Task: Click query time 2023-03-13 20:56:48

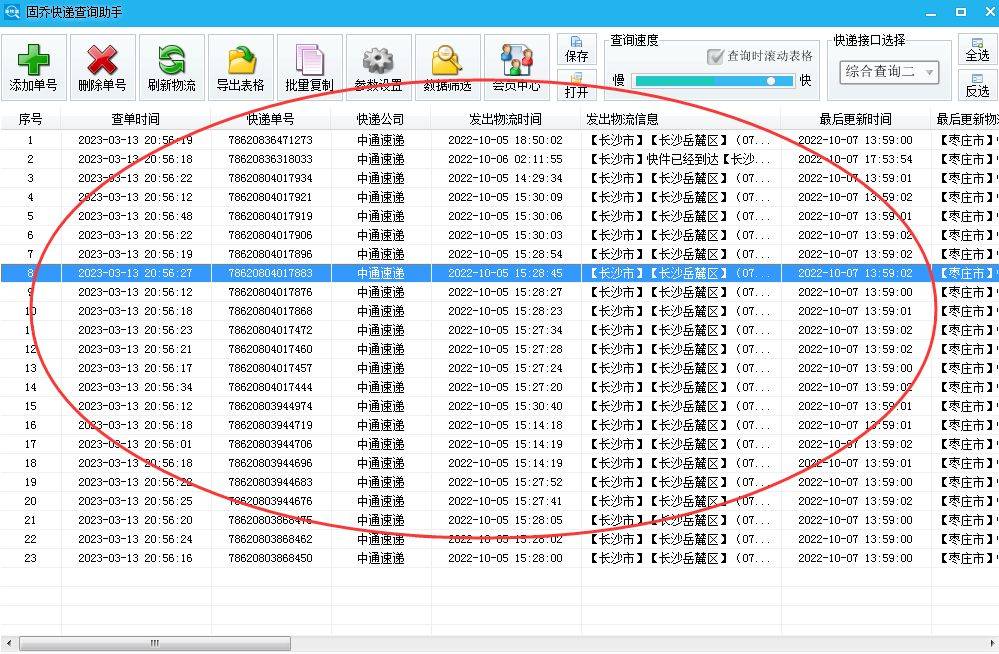Action: tap(135, 216)
